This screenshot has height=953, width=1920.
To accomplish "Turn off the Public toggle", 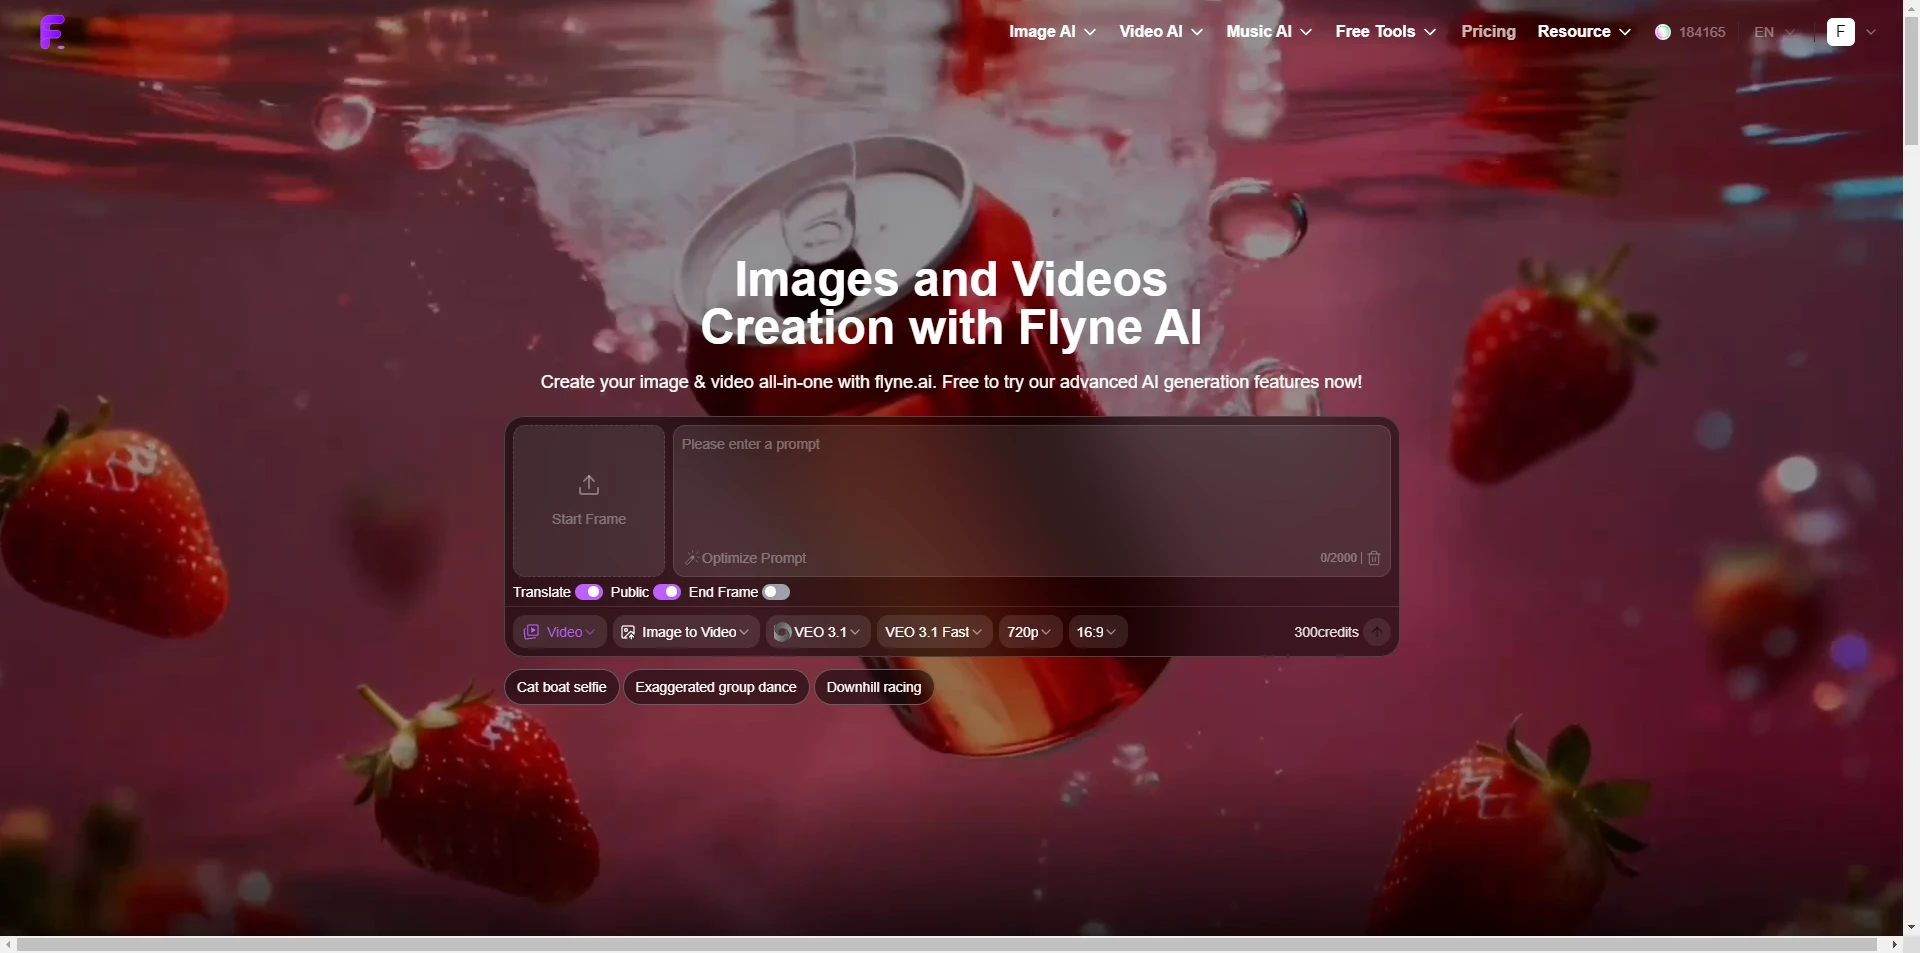I will pos(667,592).
